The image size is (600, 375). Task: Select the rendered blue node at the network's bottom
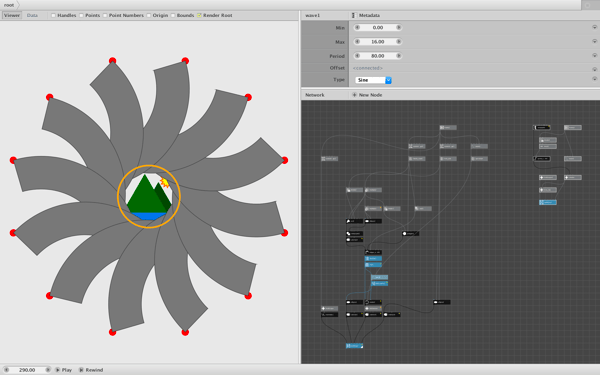click(354, 346)
